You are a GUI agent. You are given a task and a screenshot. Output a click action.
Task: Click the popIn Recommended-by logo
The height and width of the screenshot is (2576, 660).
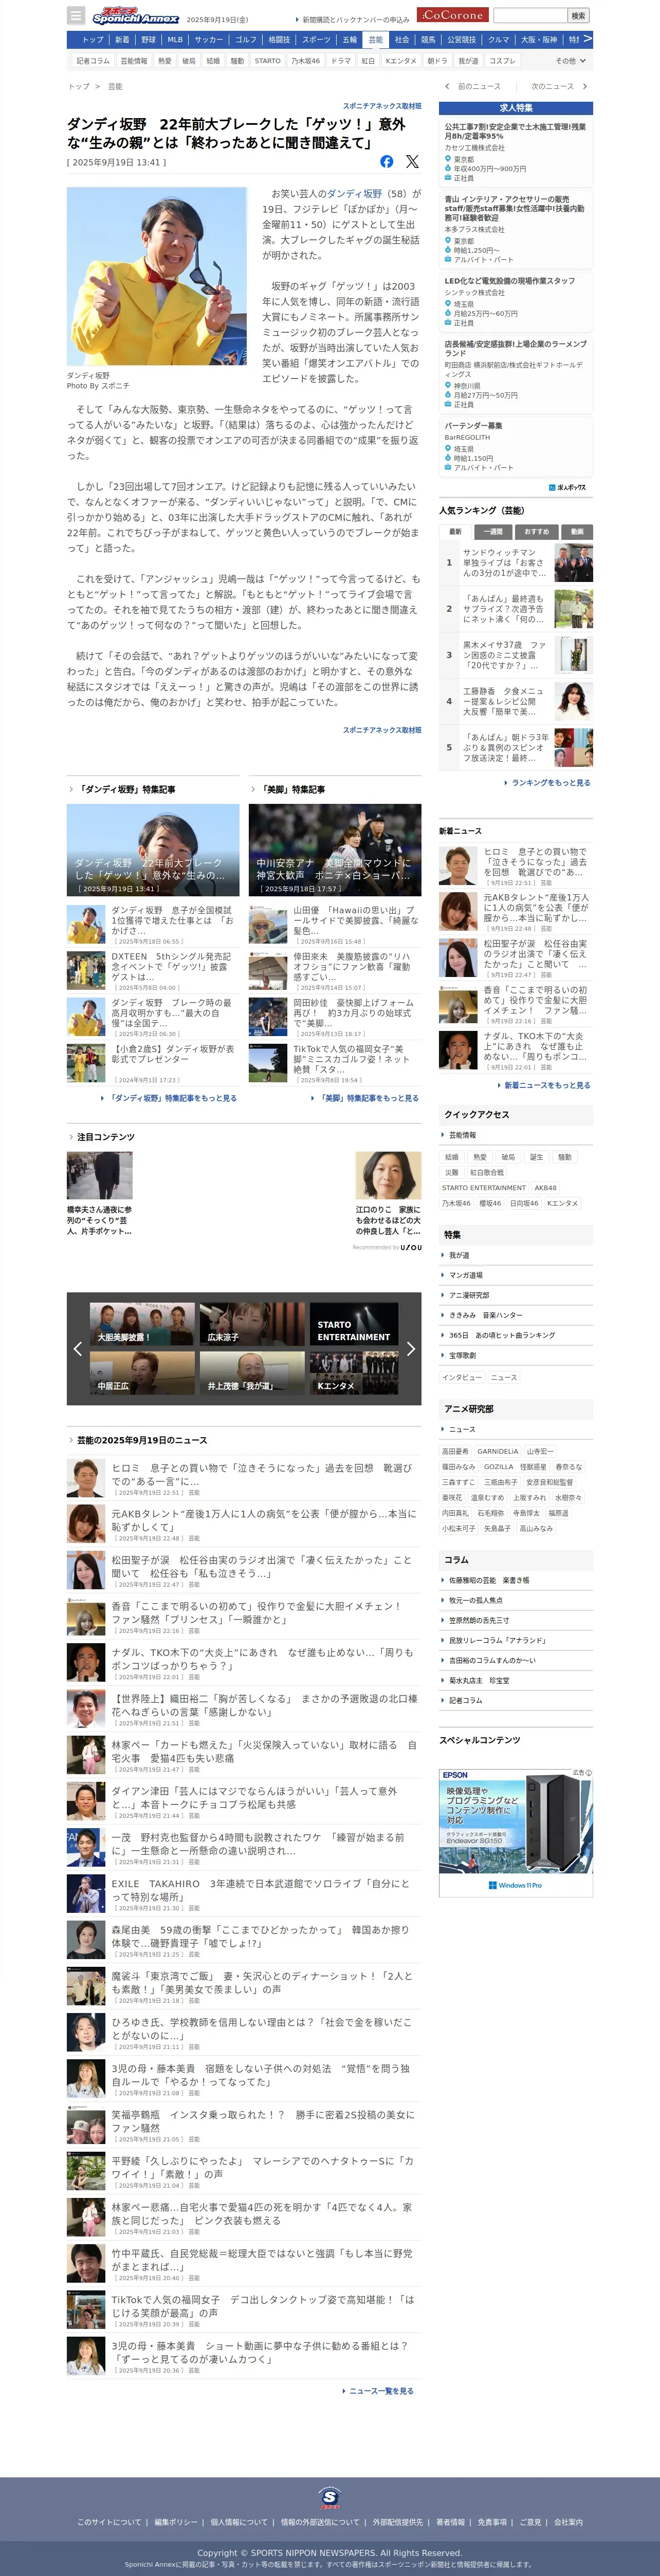pos(387,1247)
